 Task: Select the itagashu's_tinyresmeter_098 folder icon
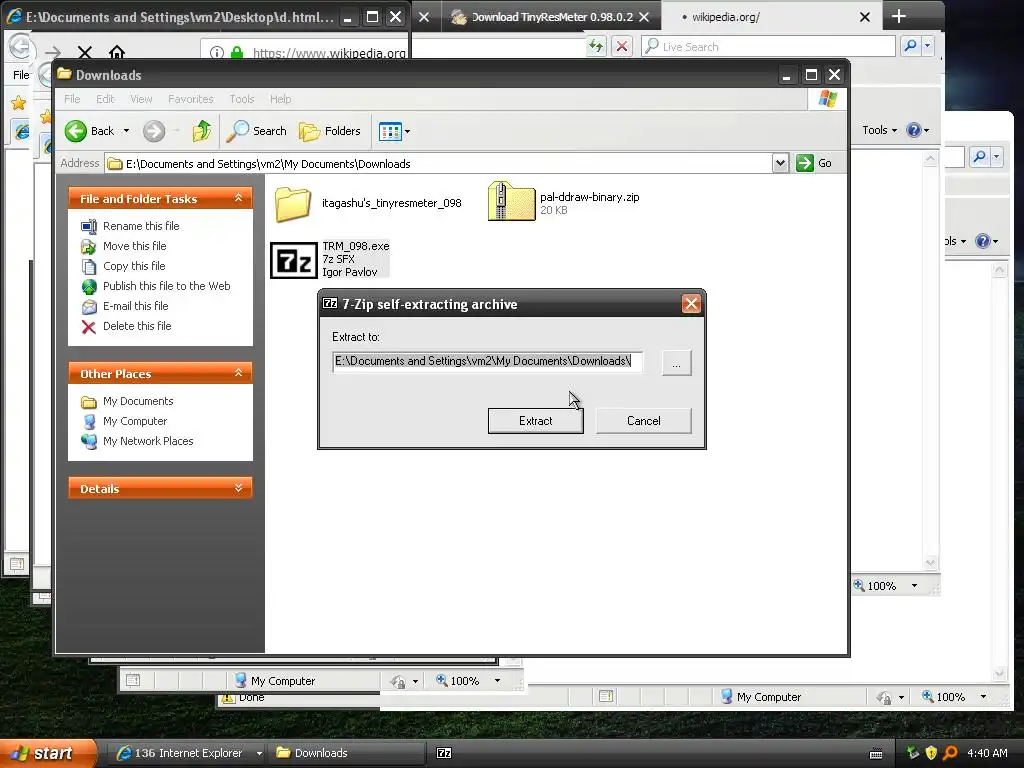tap(293, 203)
